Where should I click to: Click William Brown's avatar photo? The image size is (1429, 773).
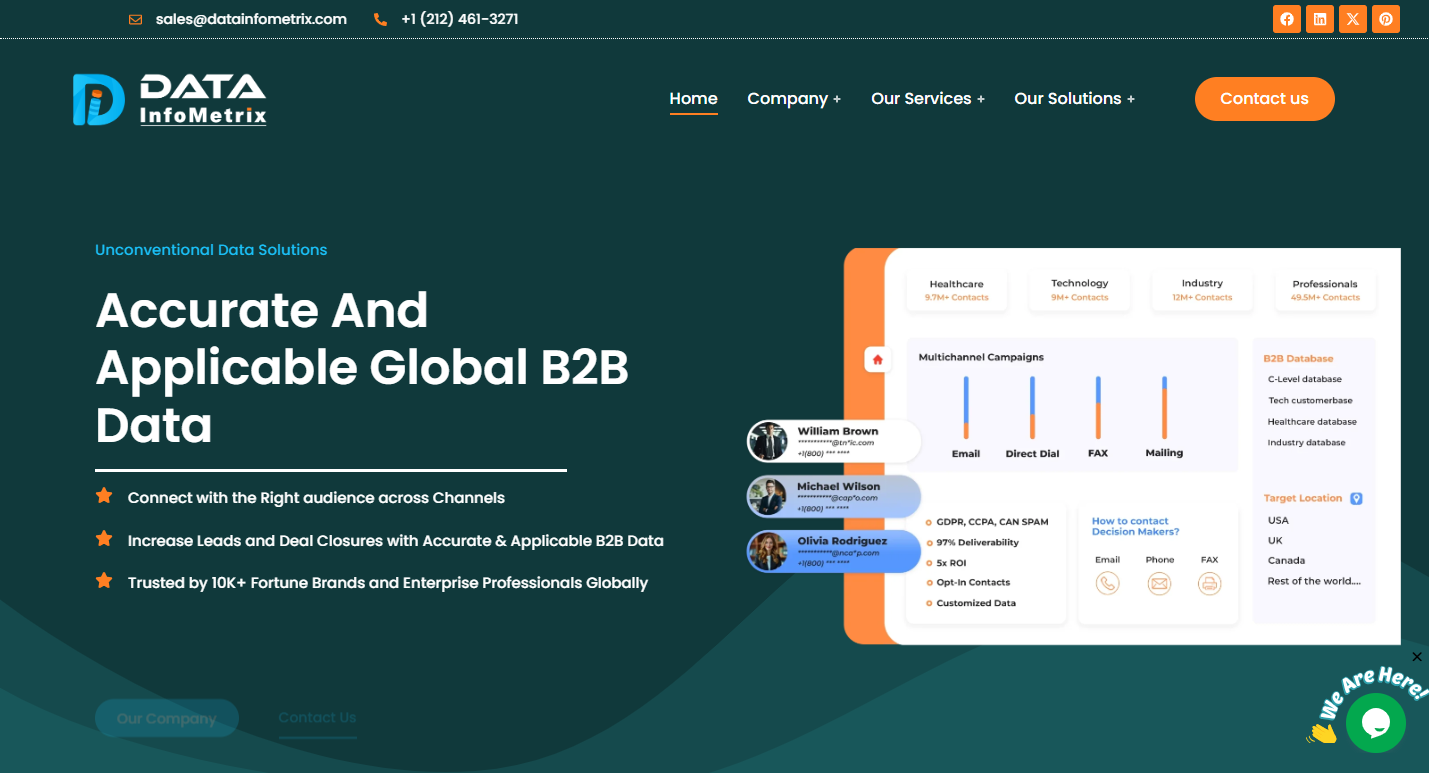click(x=768, y=441)
